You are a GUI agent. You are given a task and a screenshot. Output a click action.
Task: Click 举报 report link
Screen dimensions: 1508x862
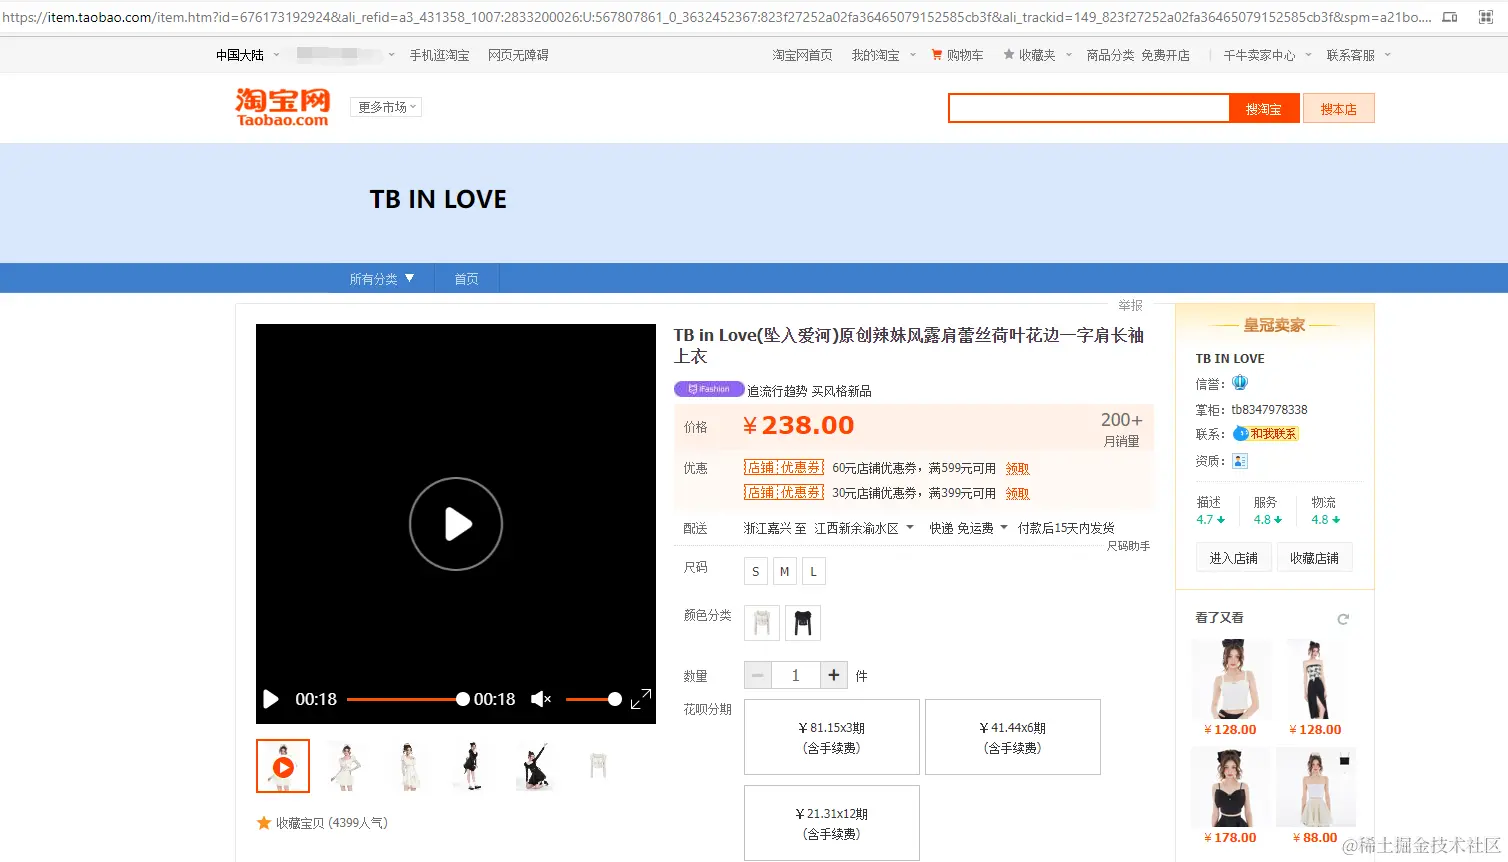[1130, 305]
